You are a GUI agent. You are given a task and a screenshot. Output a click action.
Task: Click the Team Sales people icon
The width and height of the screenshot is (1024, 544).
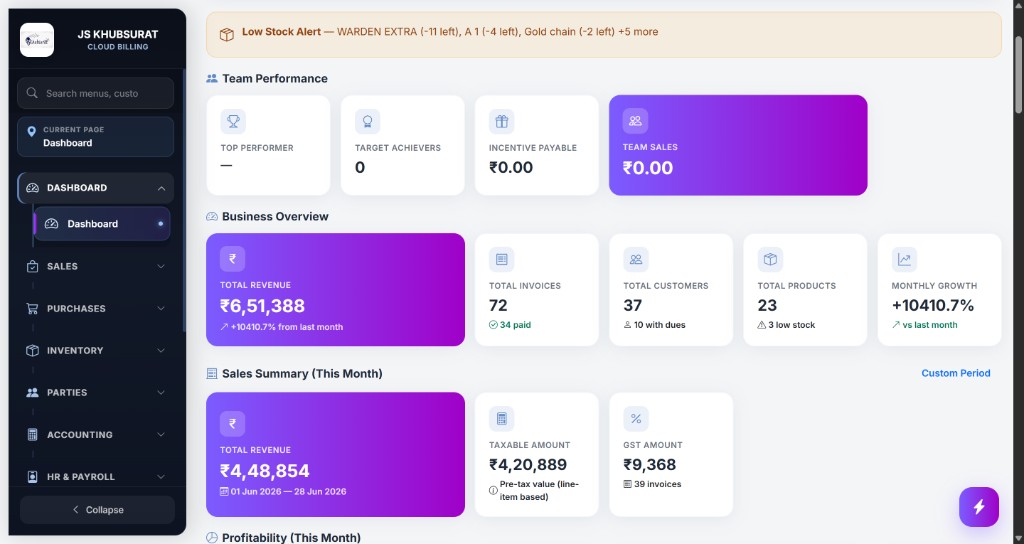[635, 121]
